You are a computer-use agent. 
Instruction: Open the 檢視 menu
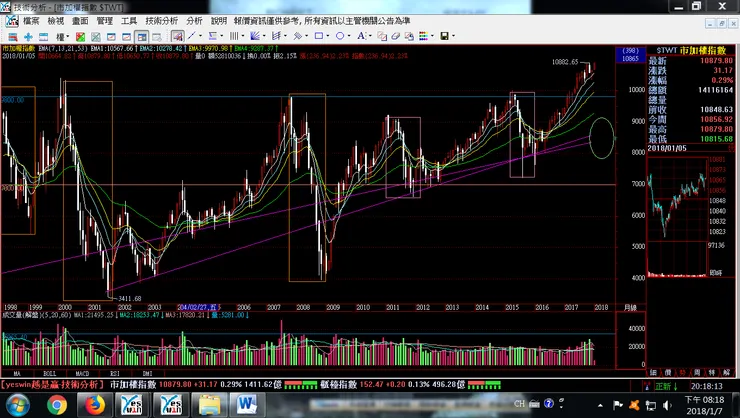pos(56,21)
